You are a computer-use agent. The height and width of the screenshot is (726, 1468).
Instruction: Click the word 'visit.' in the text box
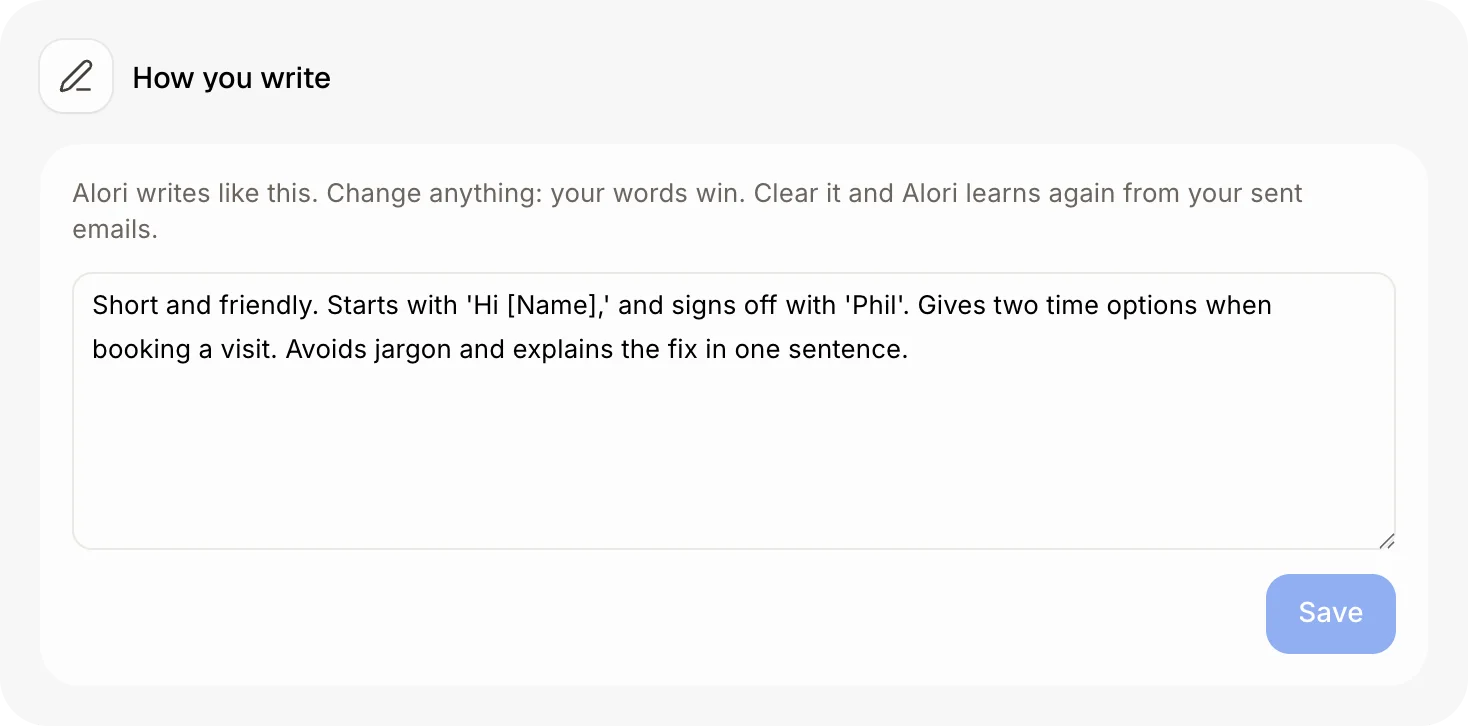[240, 351]
